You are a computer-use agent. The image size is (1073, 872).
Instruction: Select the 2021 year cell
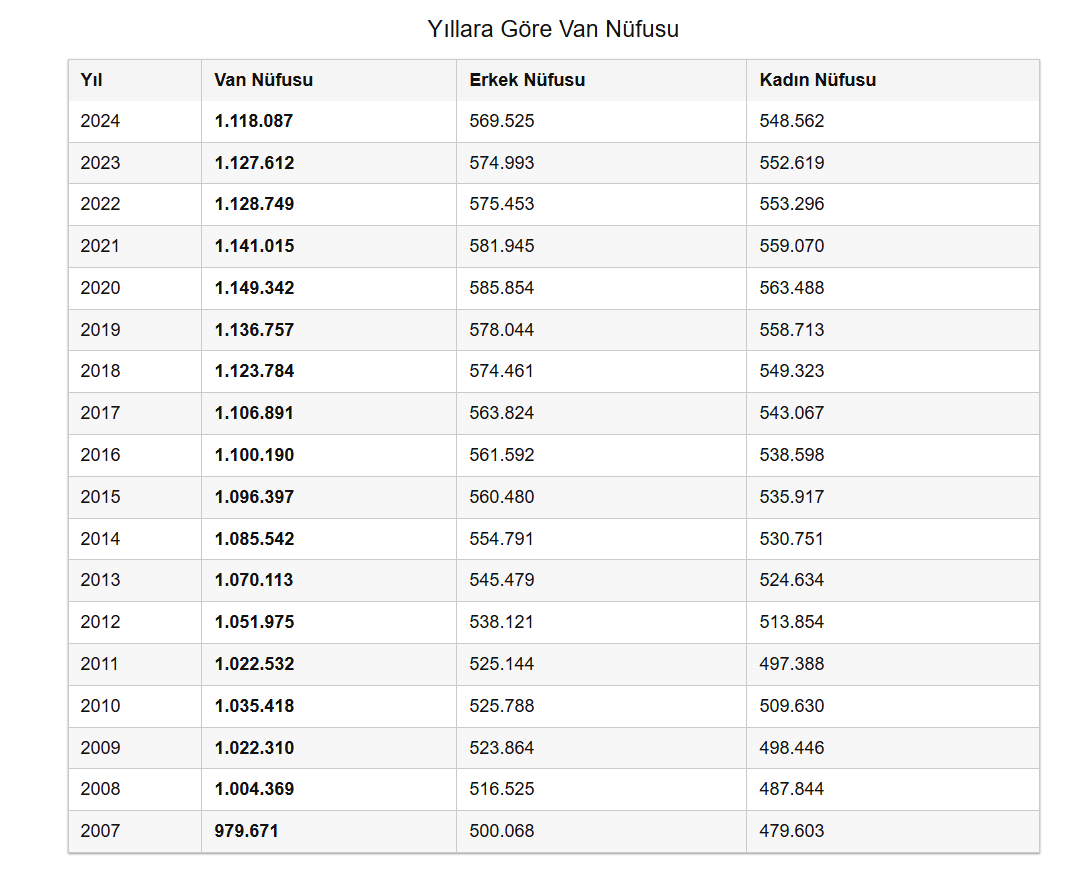click(x=100, y=246)
